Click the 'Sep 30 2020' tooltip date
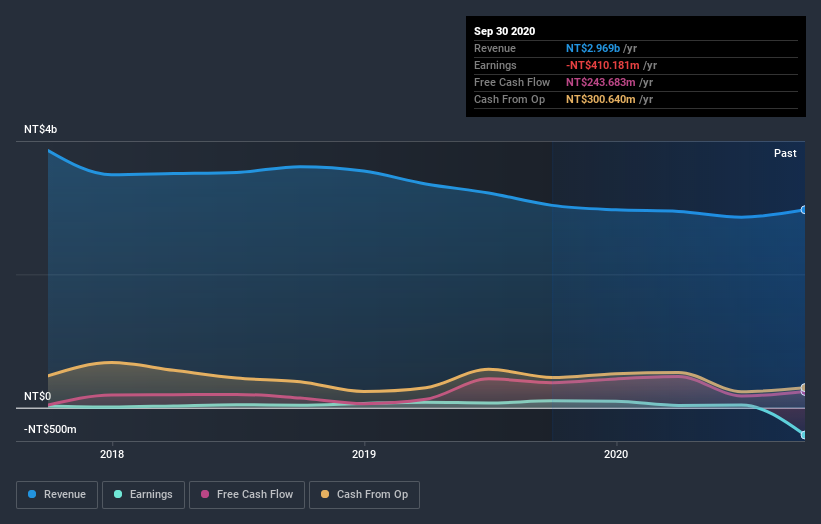Image resolution: width=821 pixels, height=524 pixels. pyautogui.click(x=504, y=31)
